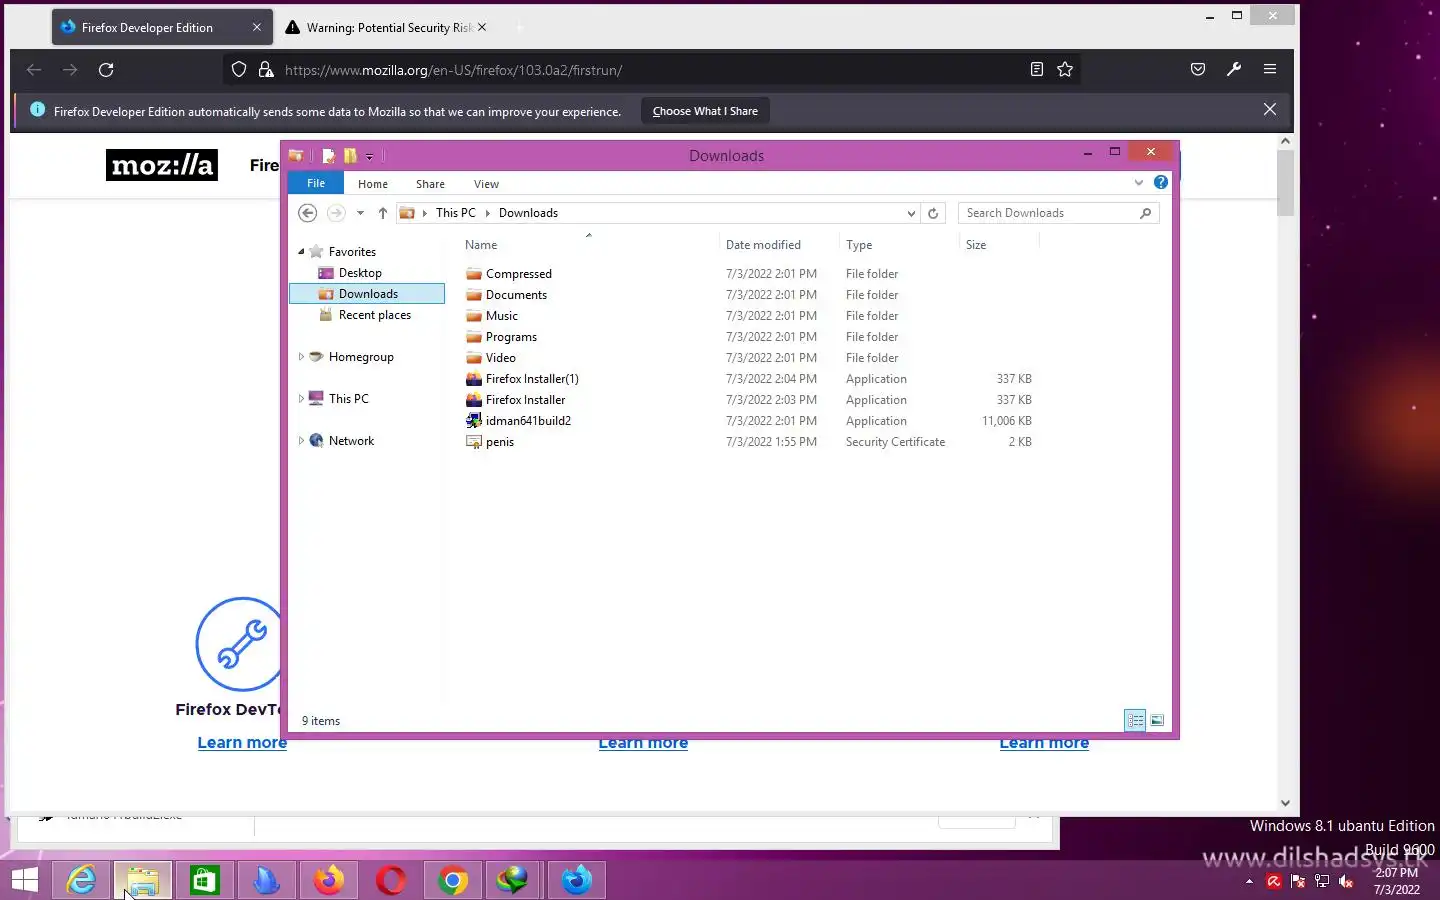Click the New Folder icon in Explorer title bar
1440x900 pixels.
(x=350, y=156)
